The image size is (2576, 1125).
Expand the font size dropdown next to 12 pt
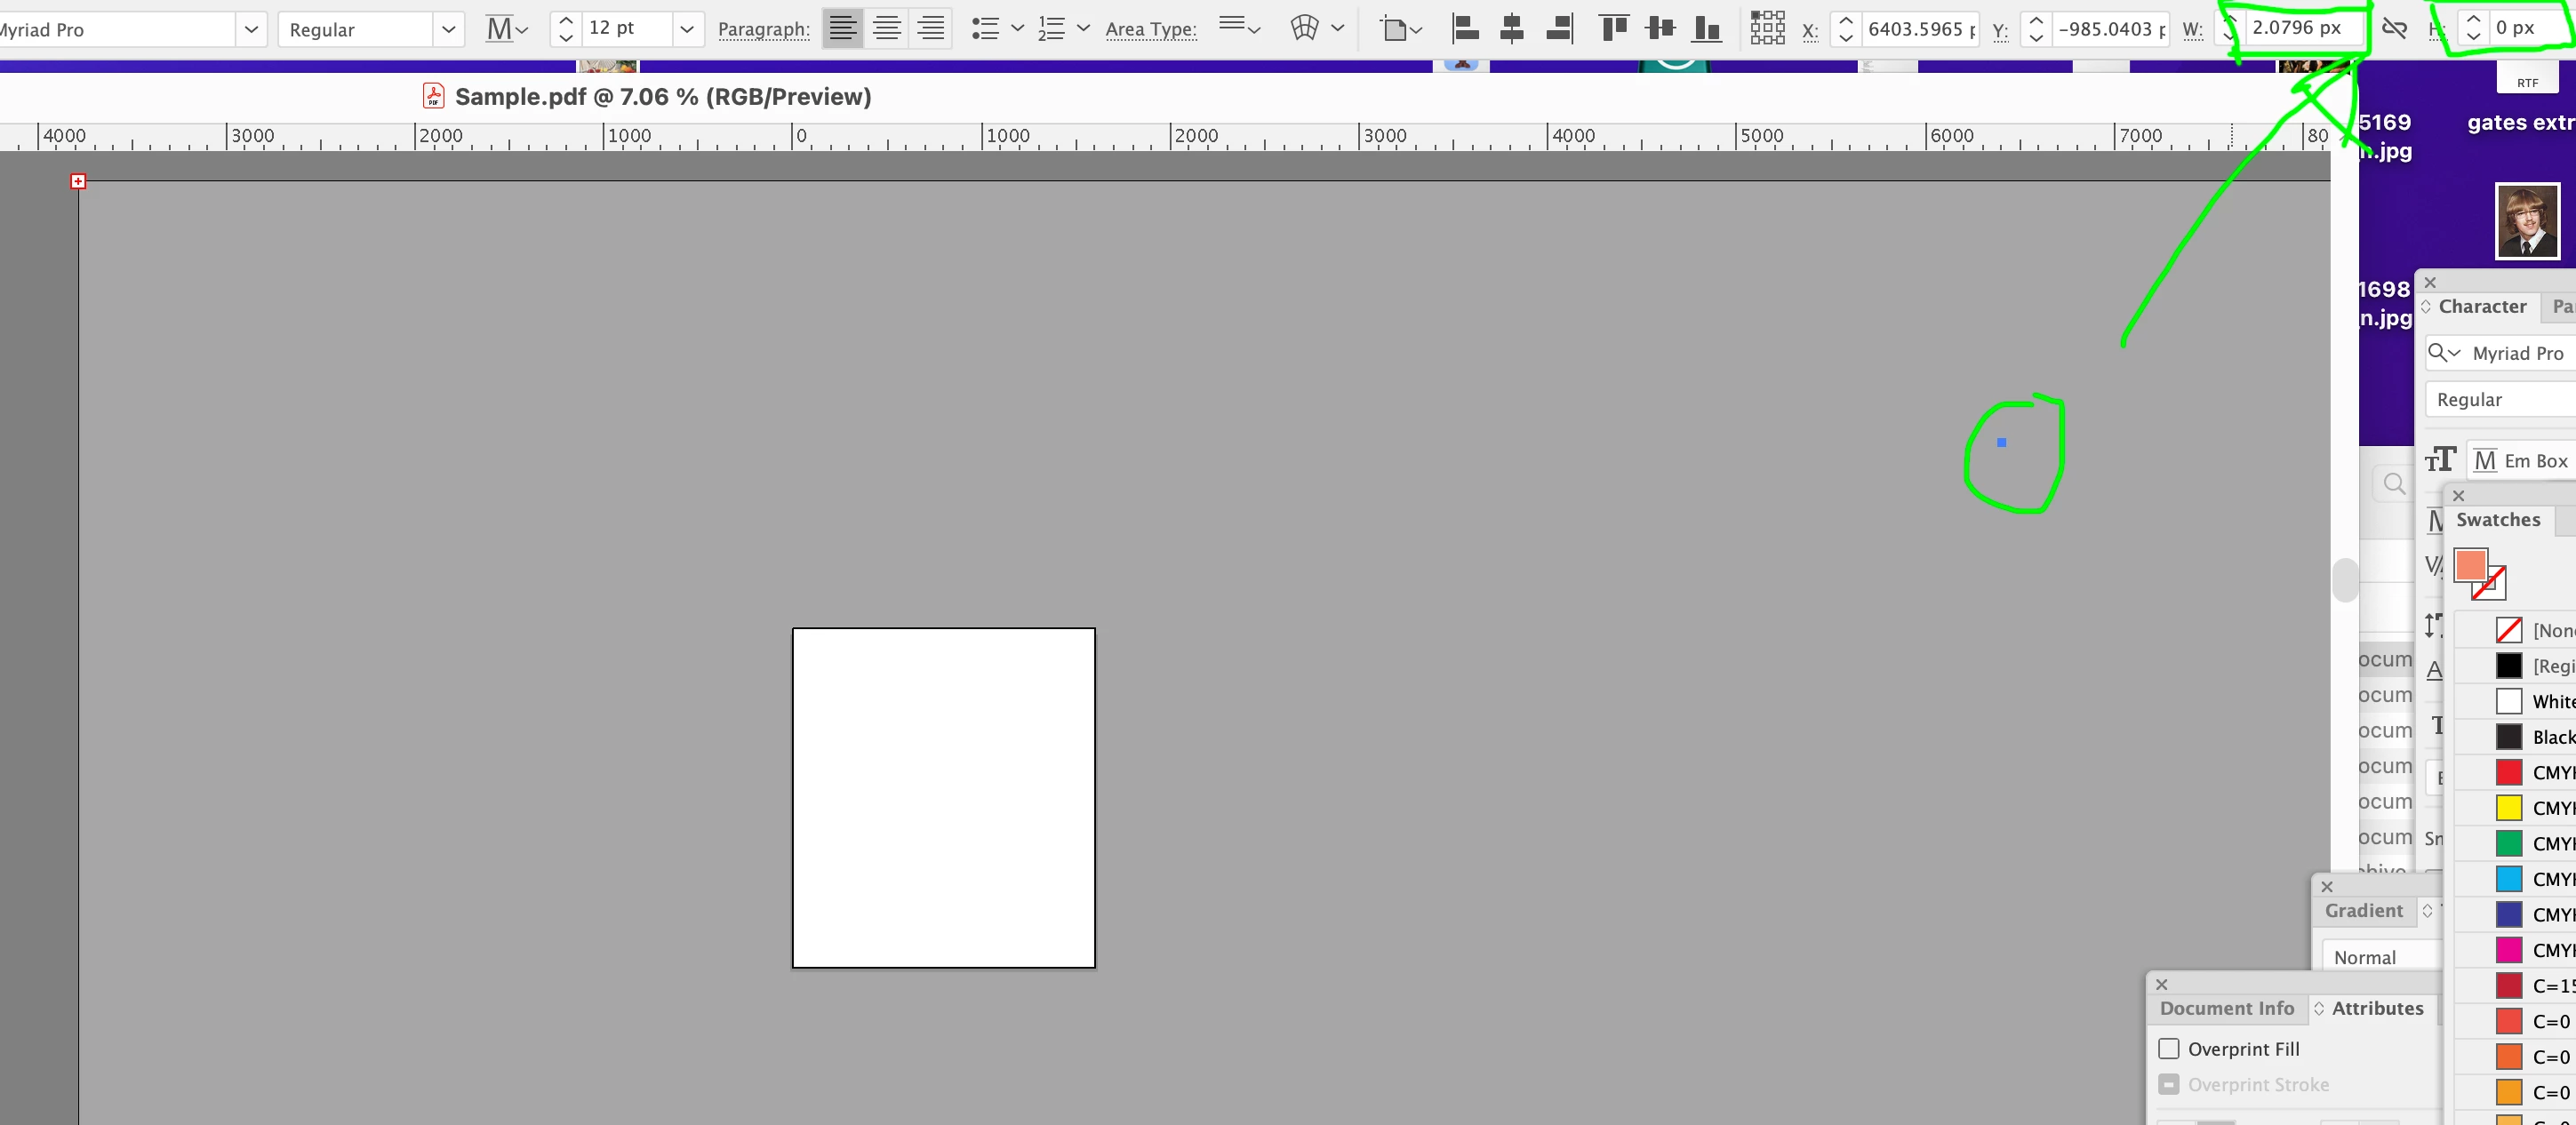686,29
